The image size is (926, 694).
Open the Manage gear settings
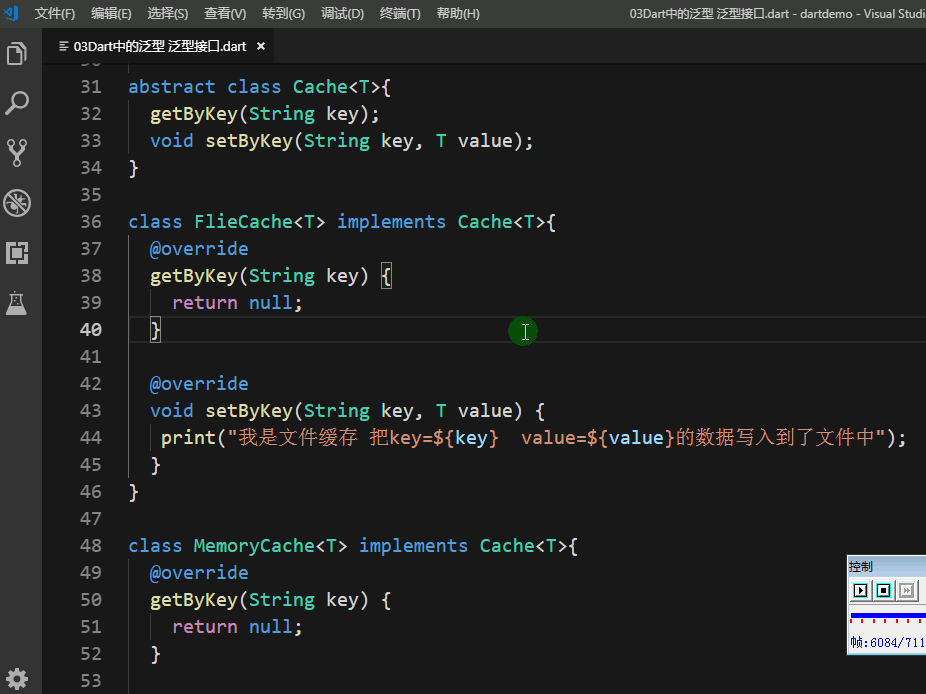tap(17, 679)
